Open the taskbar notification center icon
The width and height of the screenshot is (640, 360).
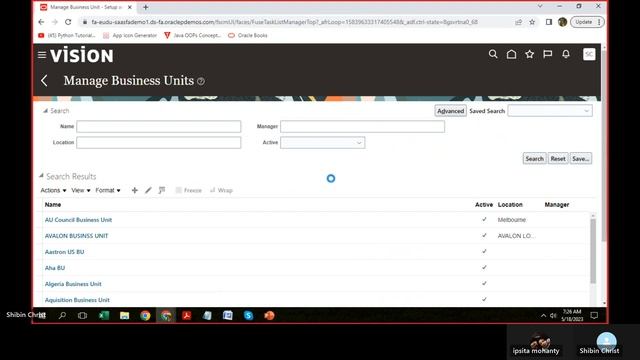594,315
